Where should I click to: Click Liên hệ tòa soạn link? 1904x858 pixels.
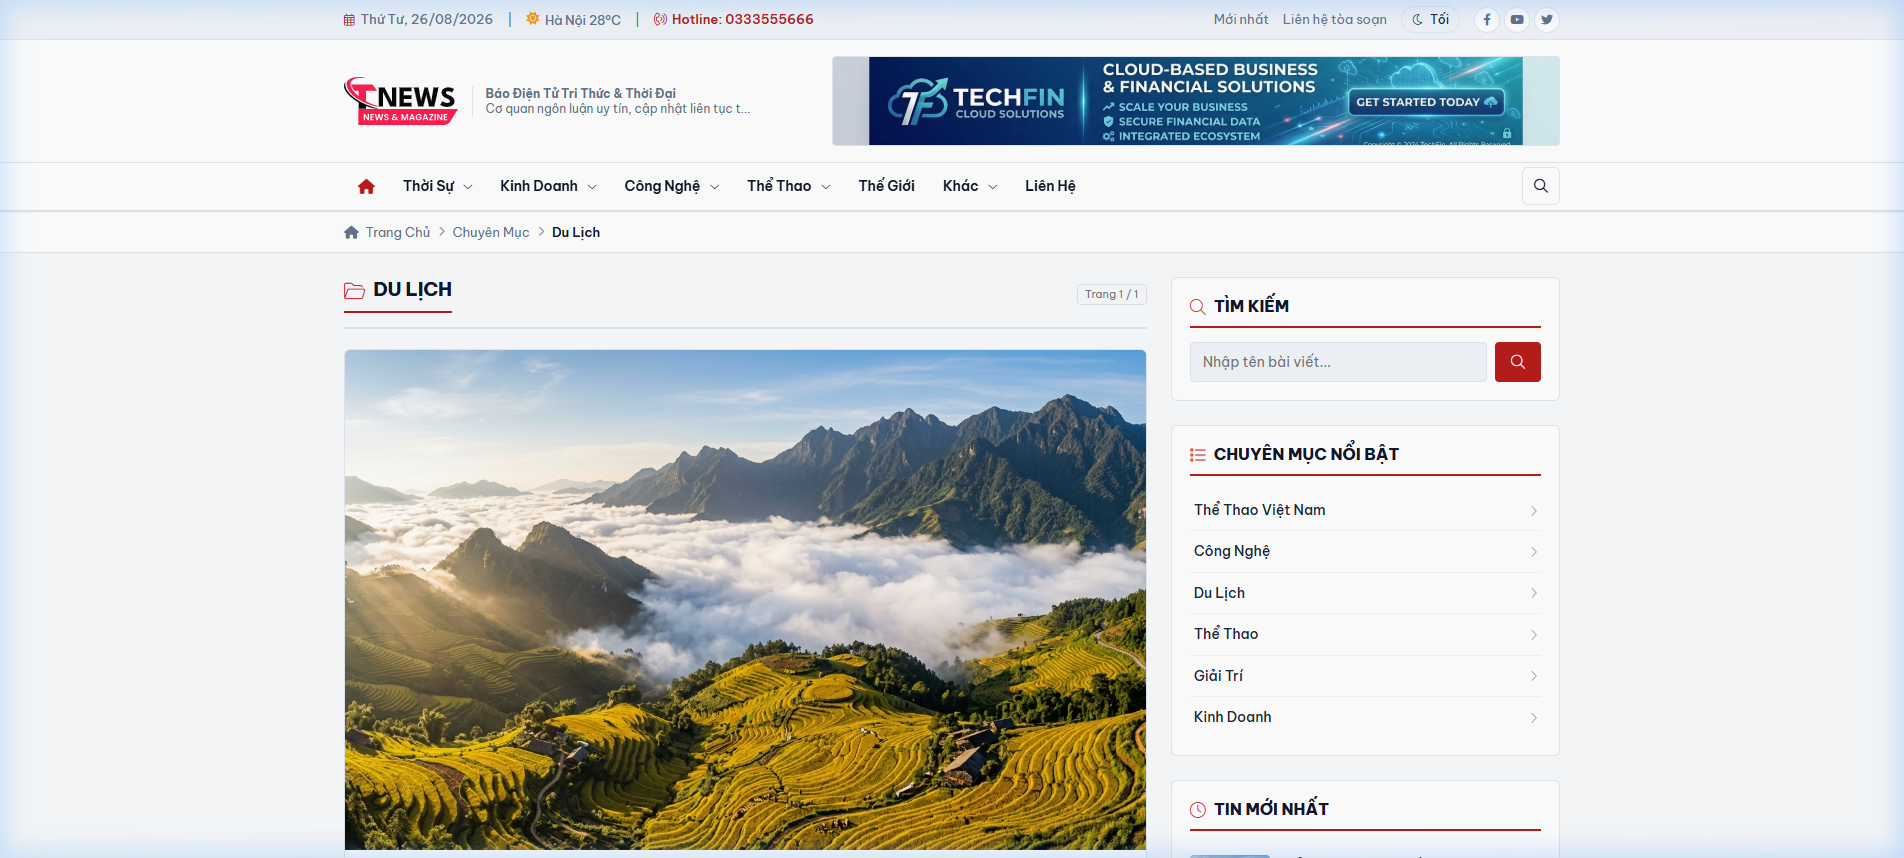pyautogui.click(x=1334, y=20)
